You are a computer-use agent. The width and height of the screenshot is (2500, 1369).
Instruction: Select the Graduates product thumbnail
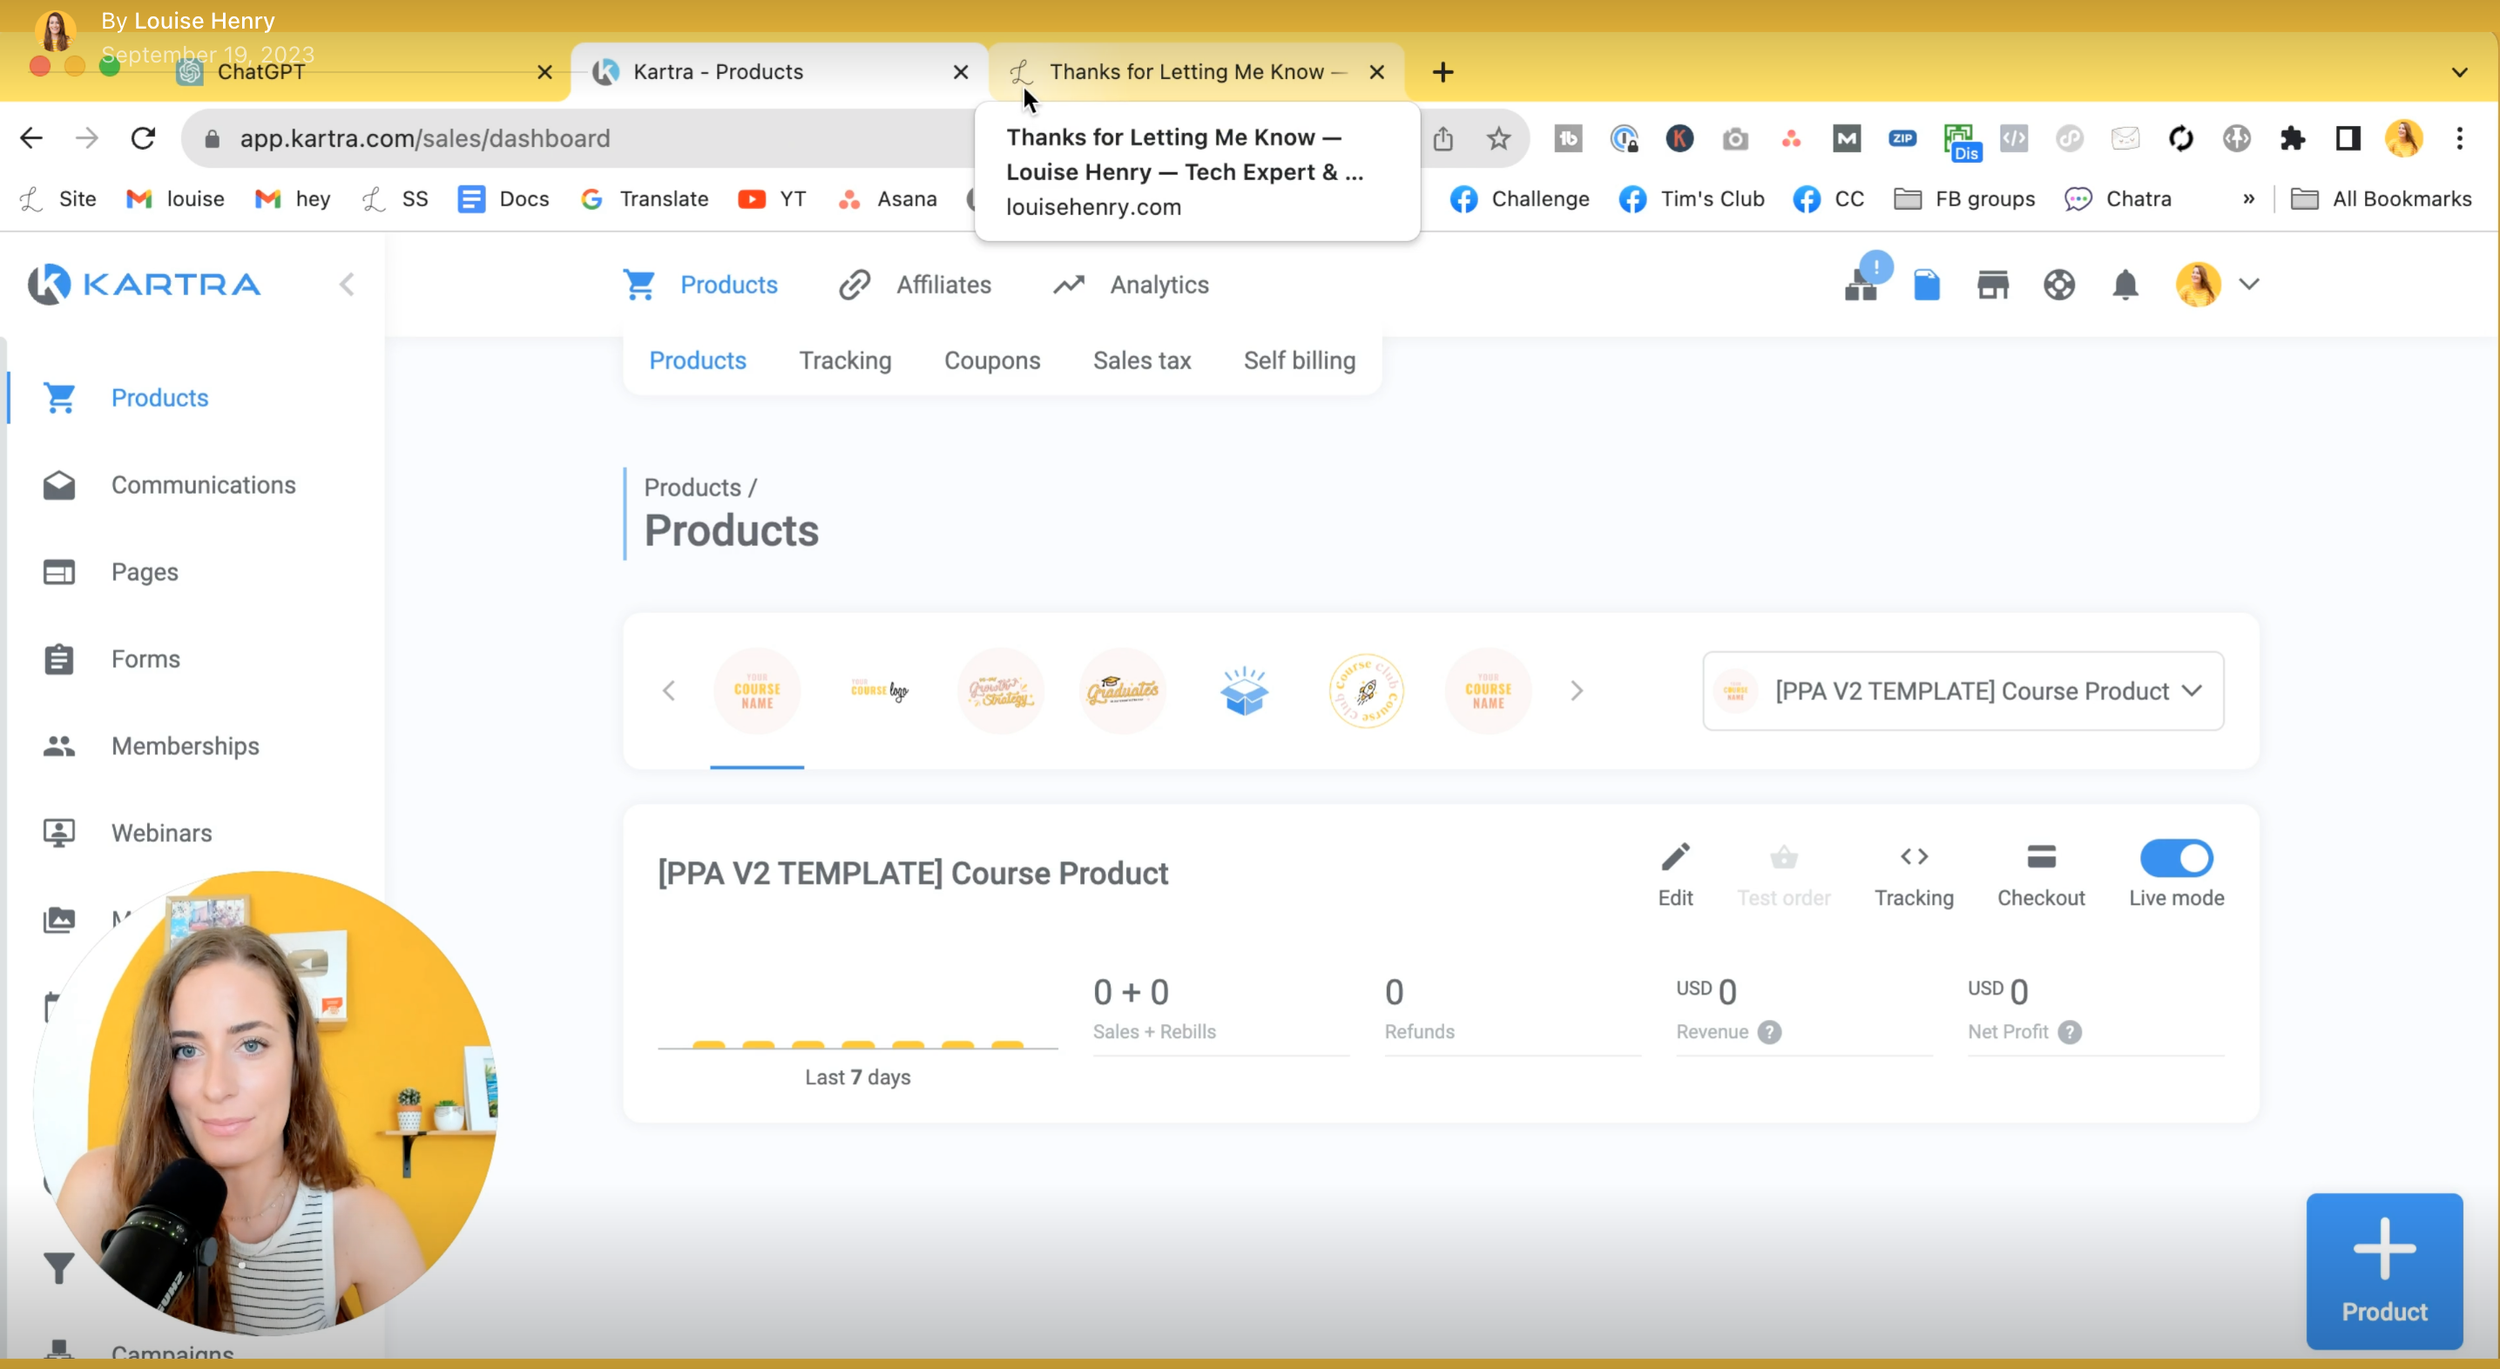[x=1122, y=691]
